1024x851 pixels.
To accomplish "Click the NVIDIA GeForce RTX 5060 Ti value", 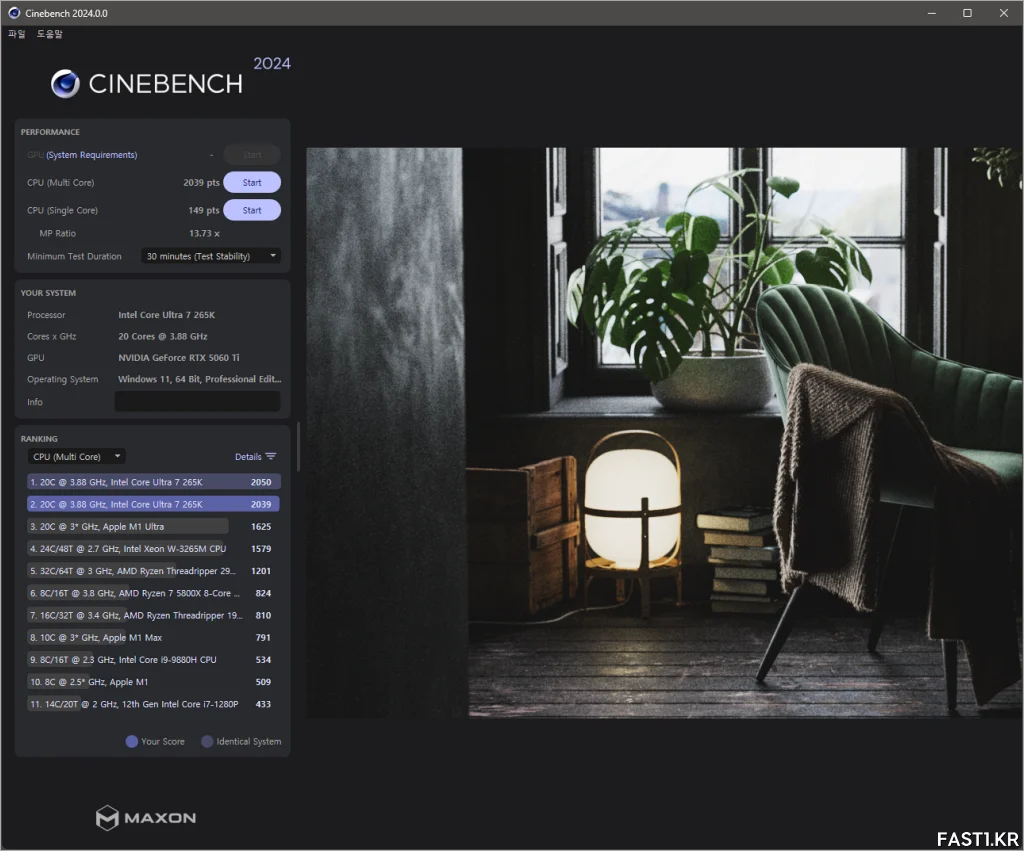I will point(179,358).
